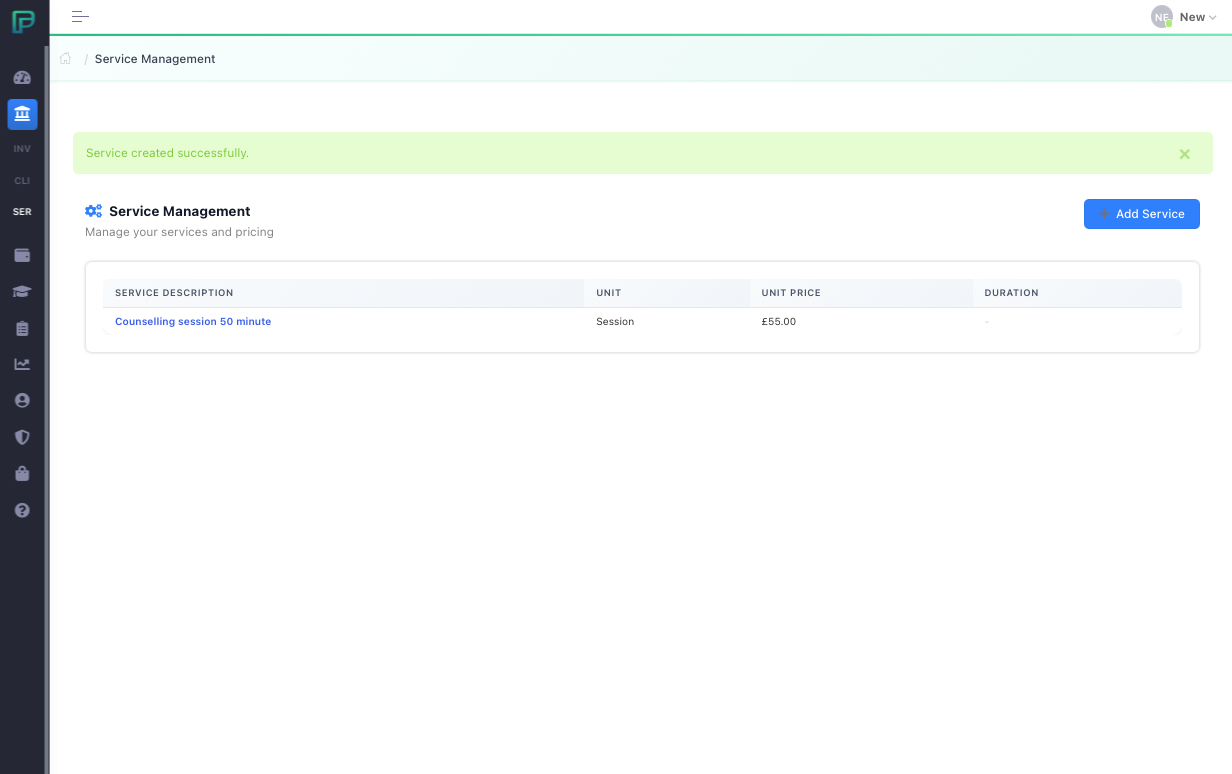Select the graduation cap icon
Viewport: 1232px width, 774px height.
(x=22, y=292)
